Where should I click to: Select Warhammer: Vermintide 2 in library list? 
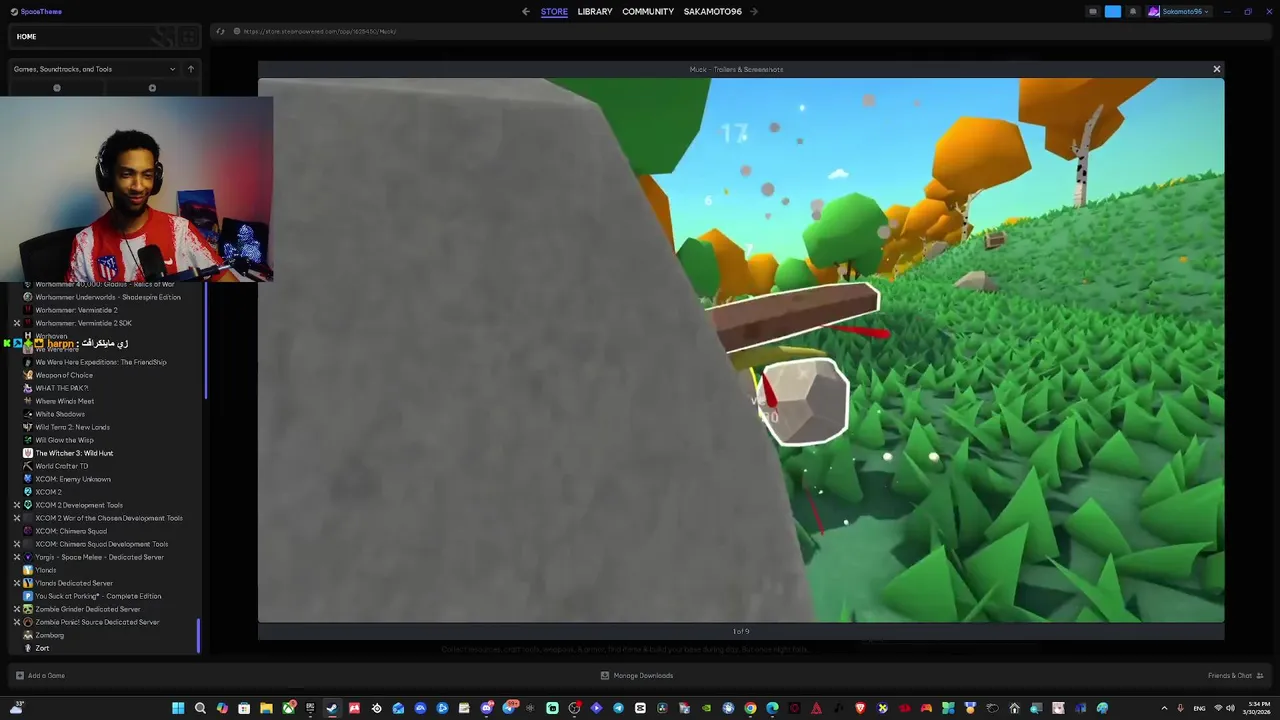[76, 310]
